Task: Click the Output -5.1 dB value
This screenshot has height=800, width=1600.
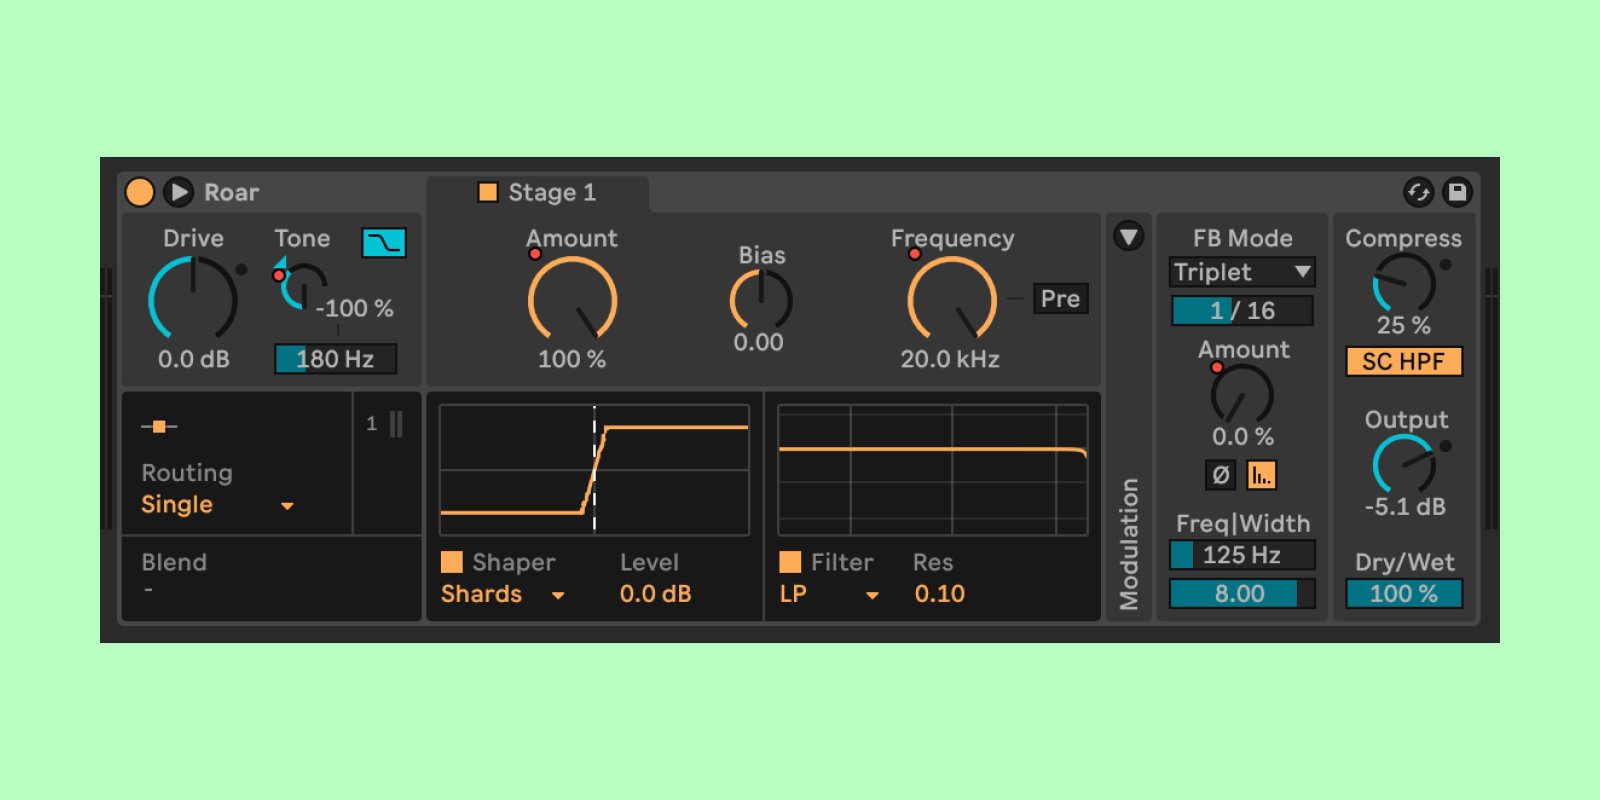Action: [x=1405, y=507]
